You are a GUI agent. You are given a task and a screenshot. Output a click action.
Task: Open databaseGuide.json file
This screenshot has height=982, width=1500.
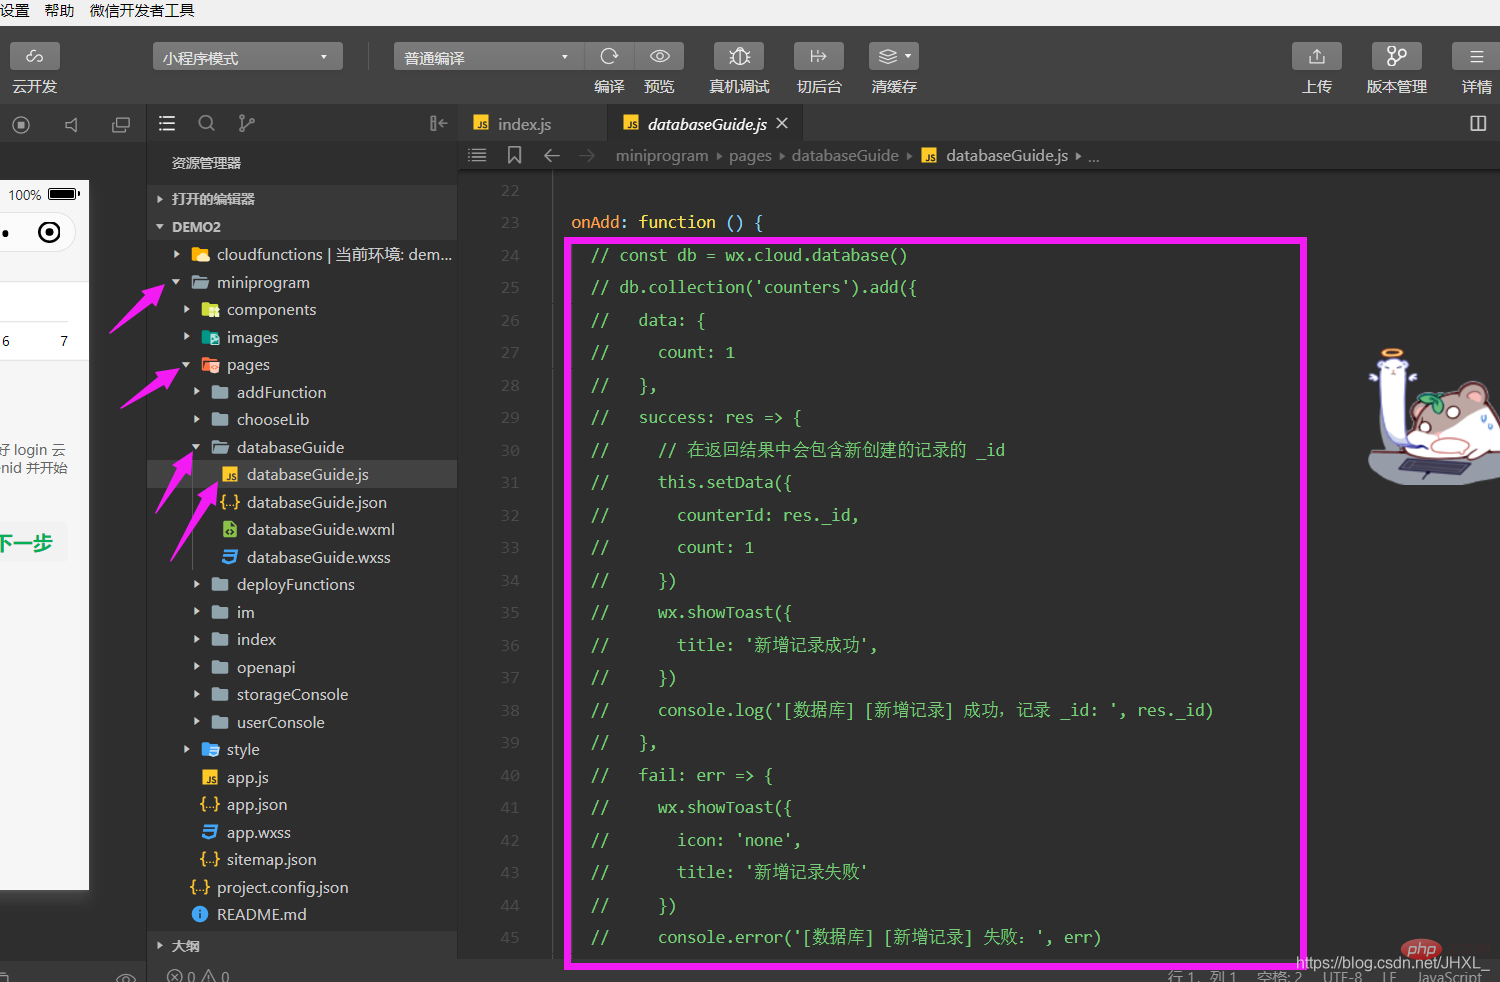coord(302,502)
